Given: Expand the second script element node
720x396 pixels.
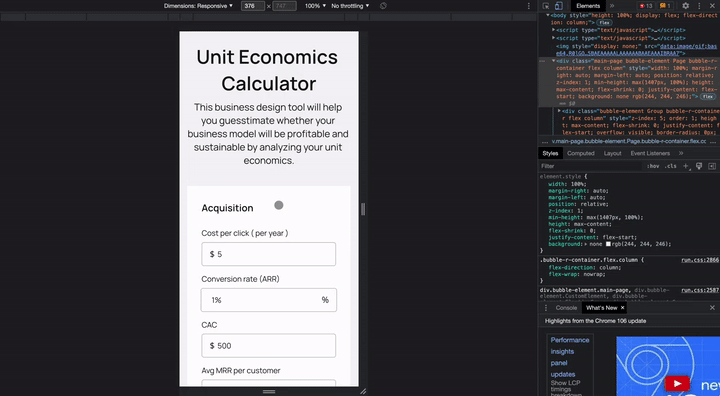Looking at the screenshot, I should coord(553,38).
